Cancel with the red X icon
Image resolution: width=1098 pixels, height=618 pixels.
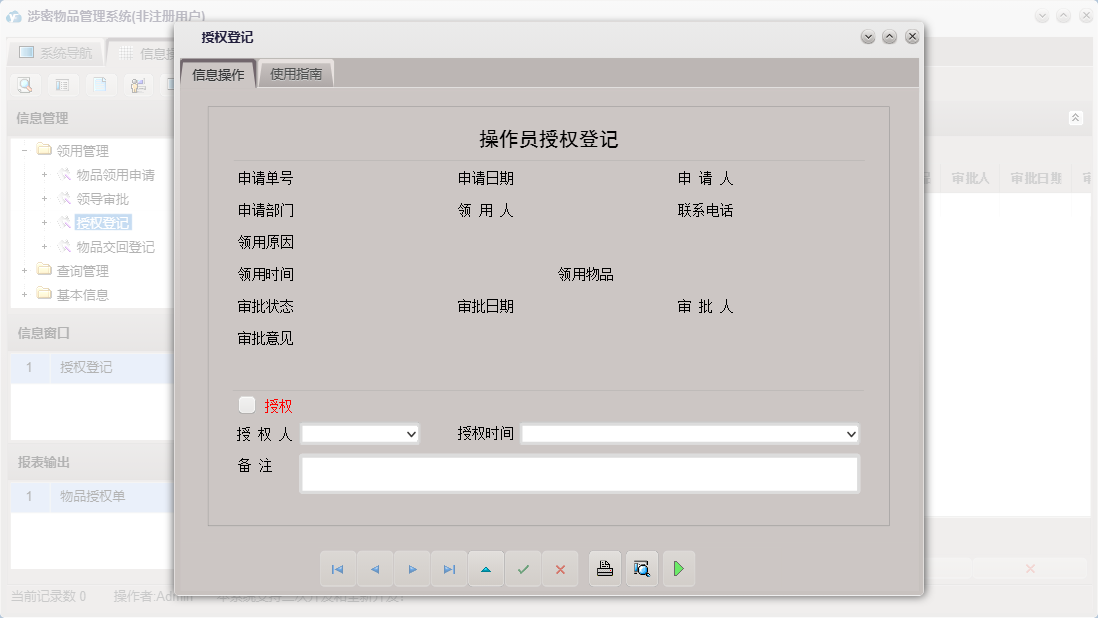click(x=560, y=568)
